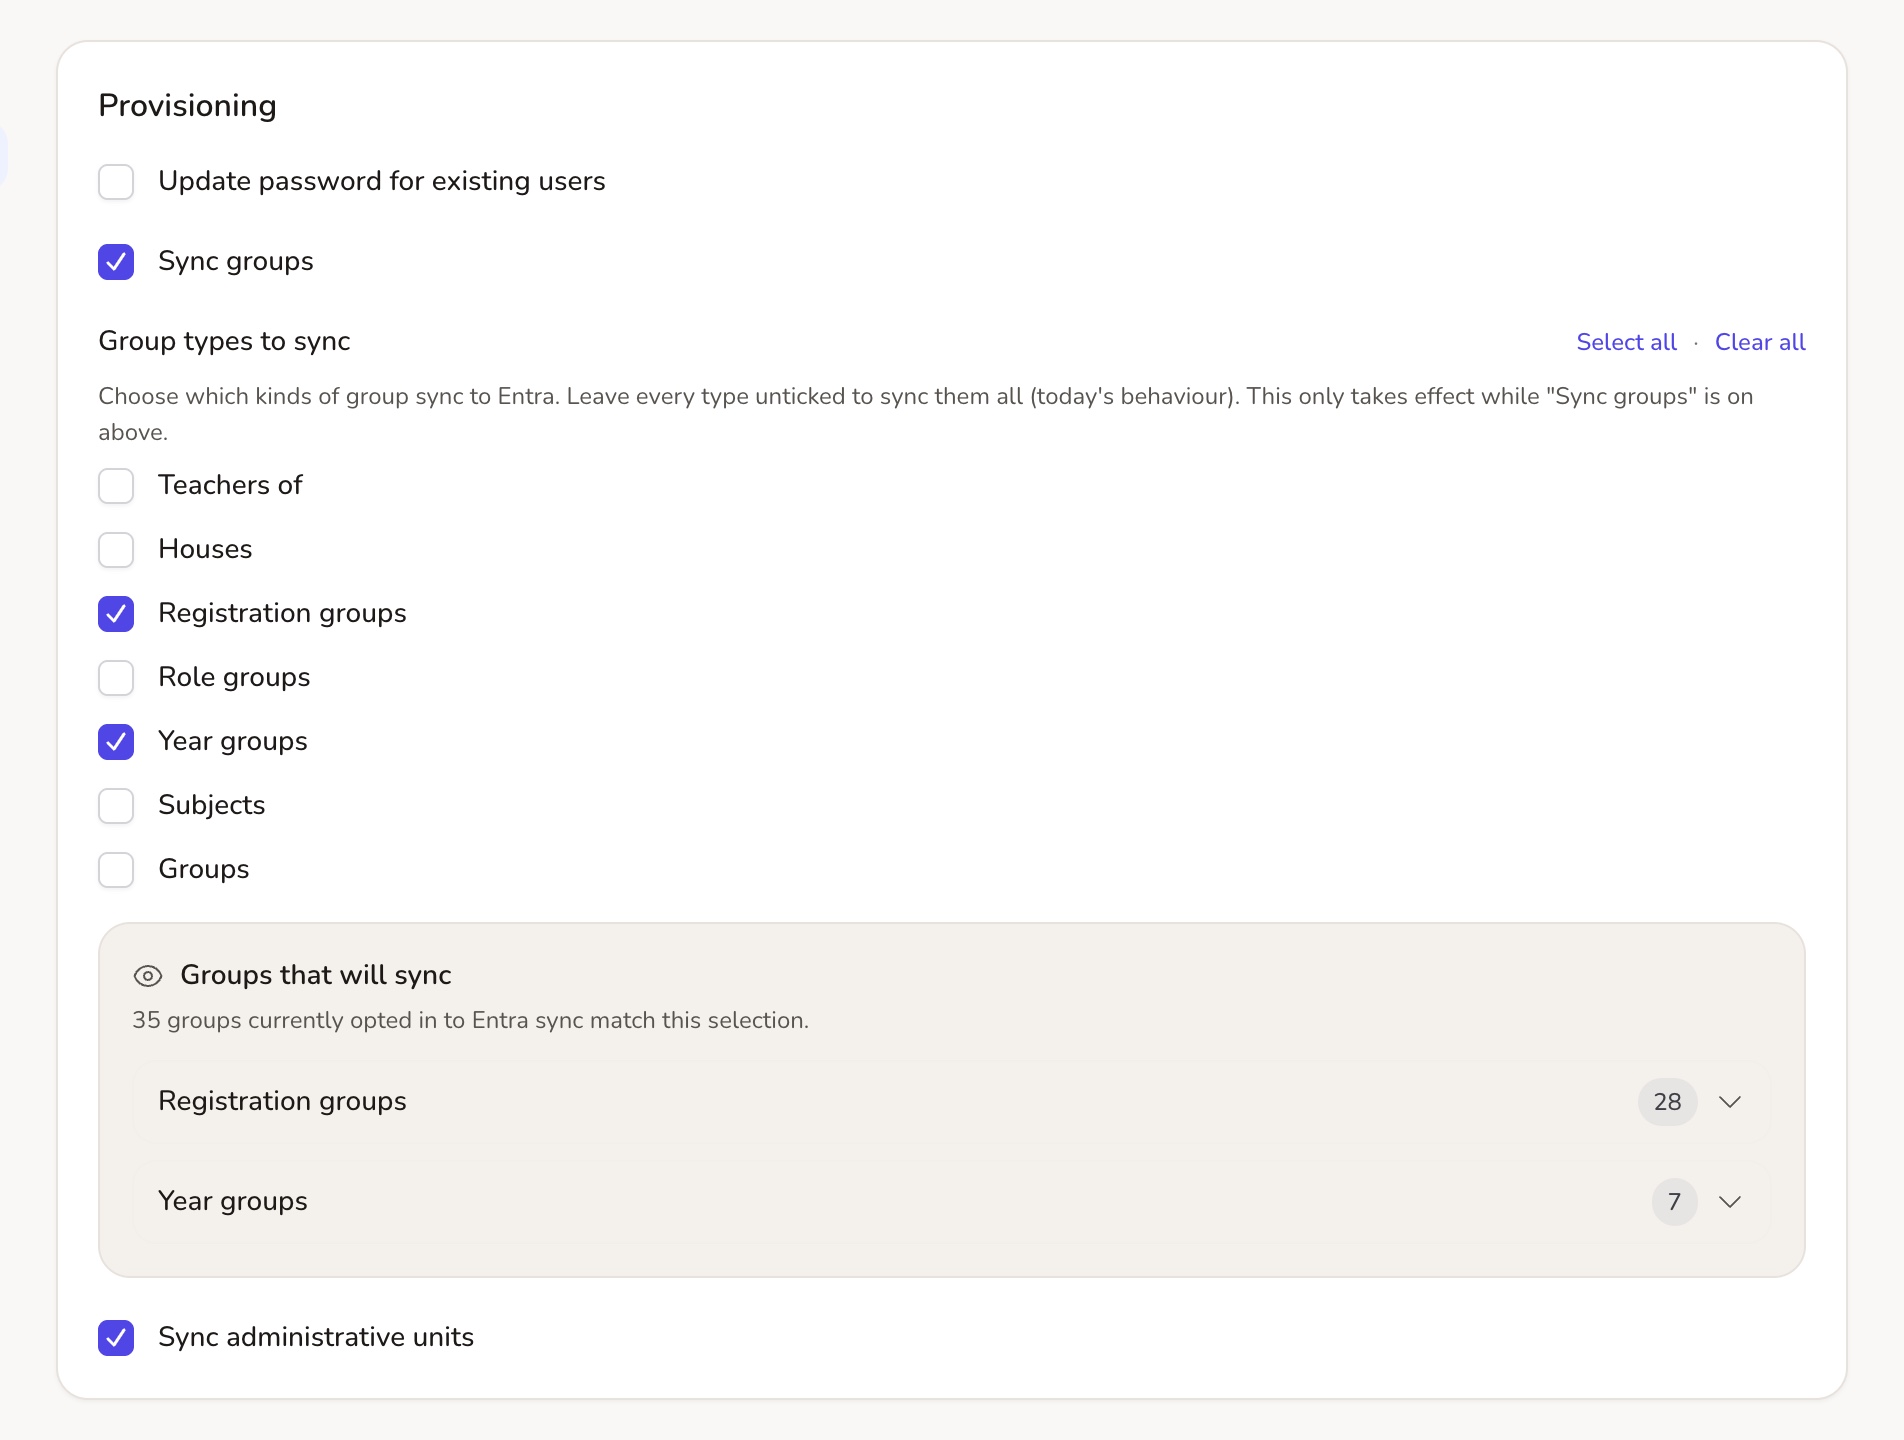The width and height of the screenshot is (1904, 1440).
Task: Check the Groups group type checkbox
Action: pos(116,870)
